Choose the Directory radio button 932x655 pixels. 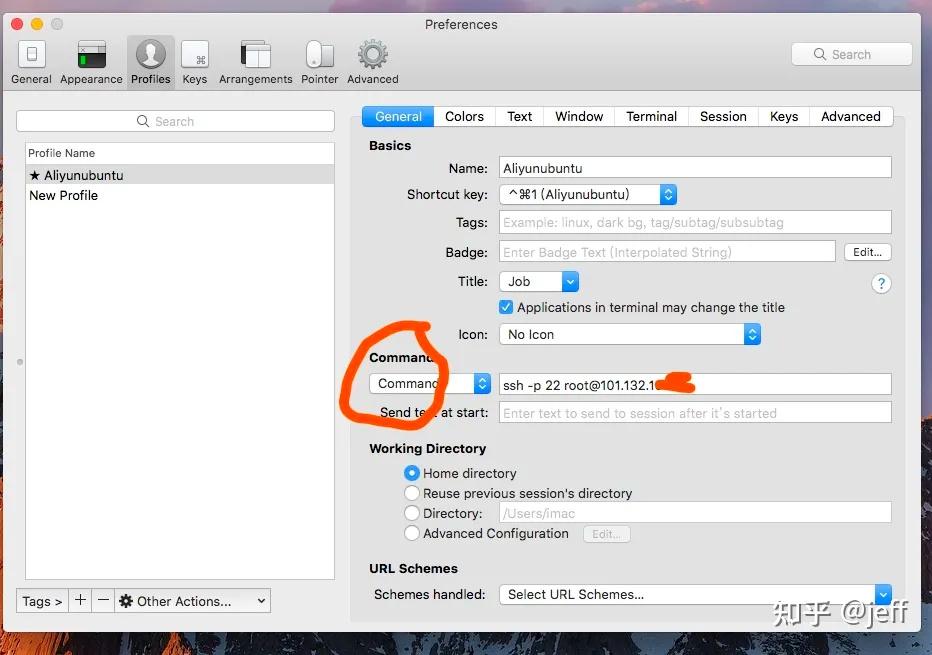[x=412, y=513]
